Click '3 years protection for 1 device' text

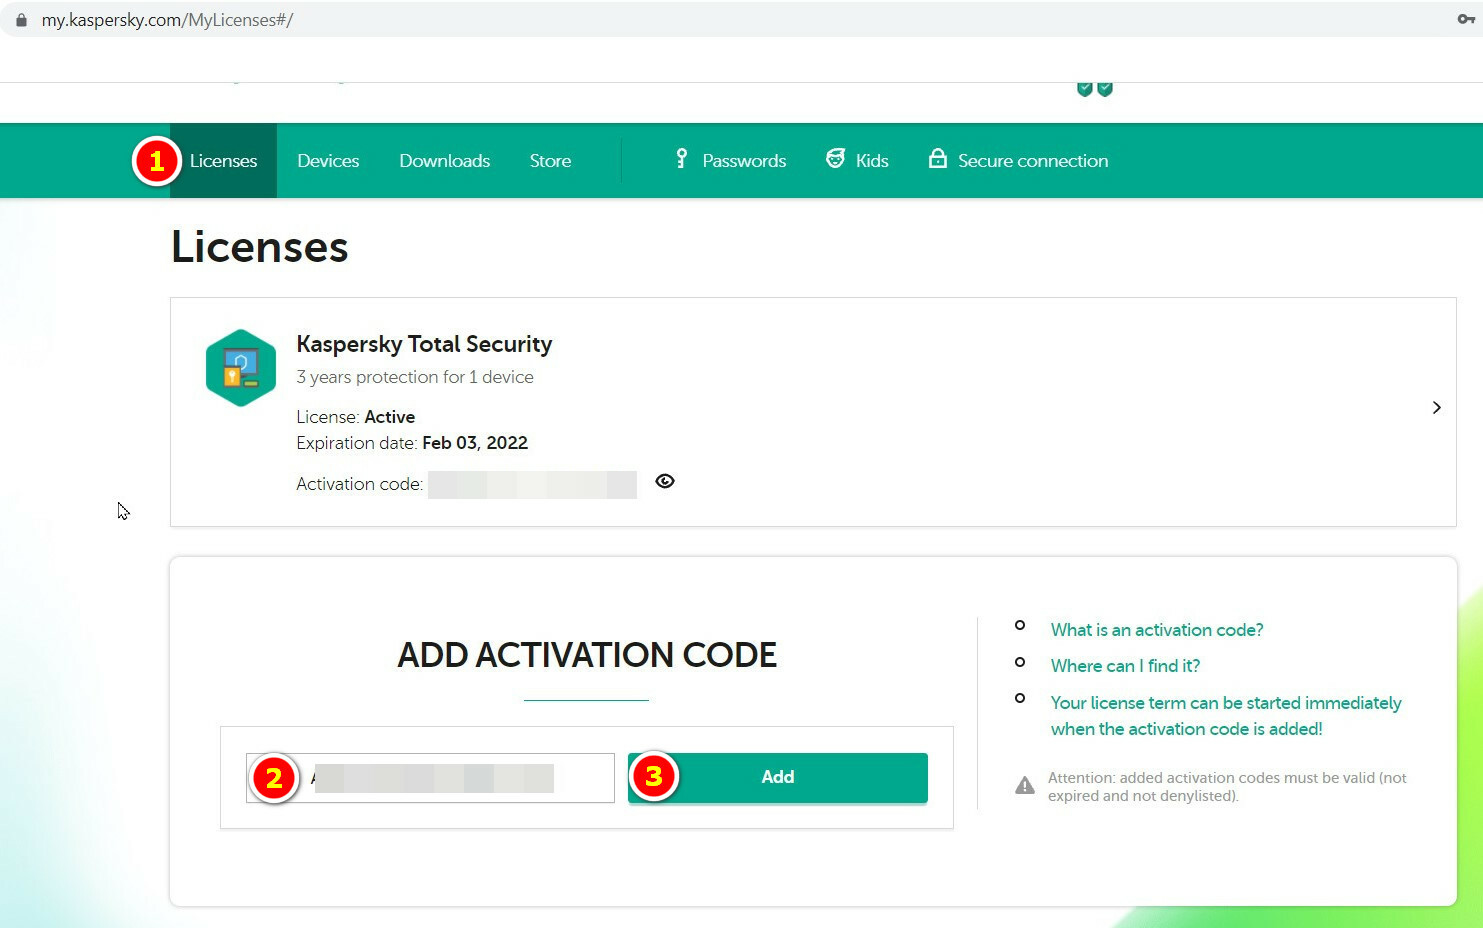tap(415, 377)
